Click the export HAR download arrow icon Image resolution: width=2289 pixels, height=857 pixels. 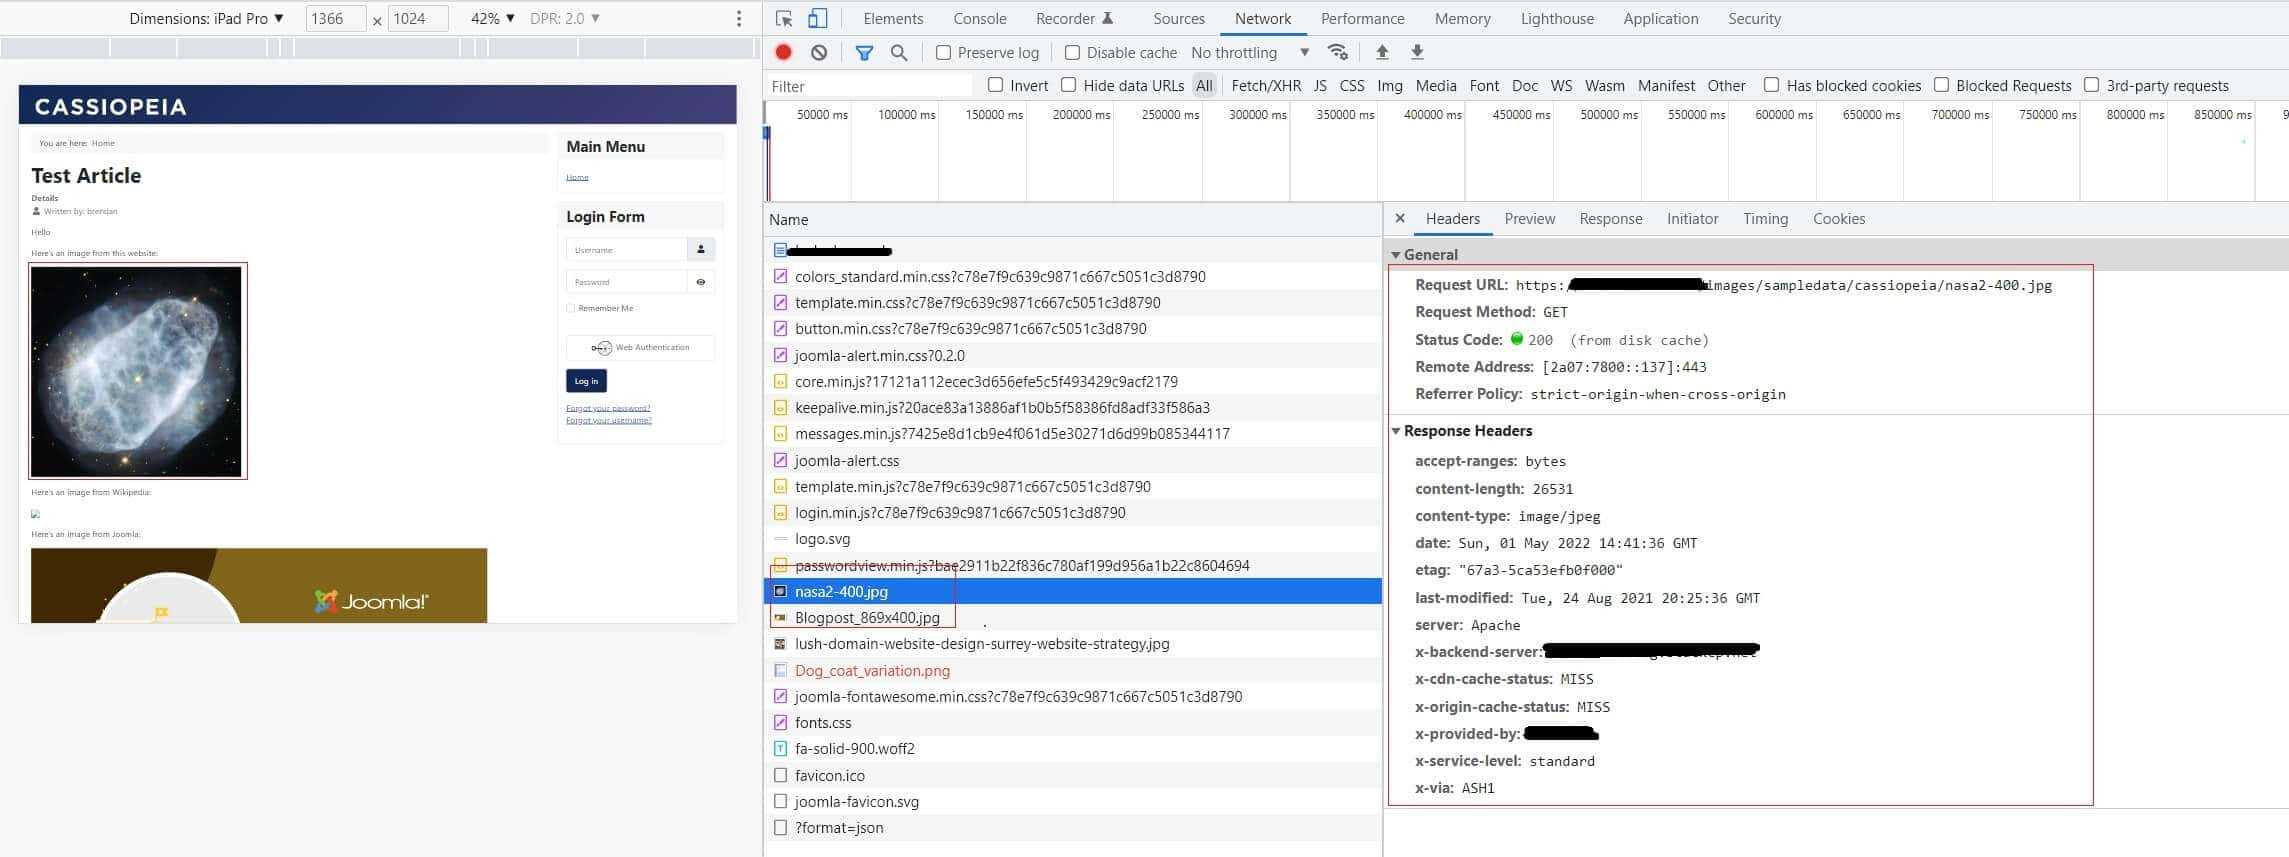coord(1417,52)
